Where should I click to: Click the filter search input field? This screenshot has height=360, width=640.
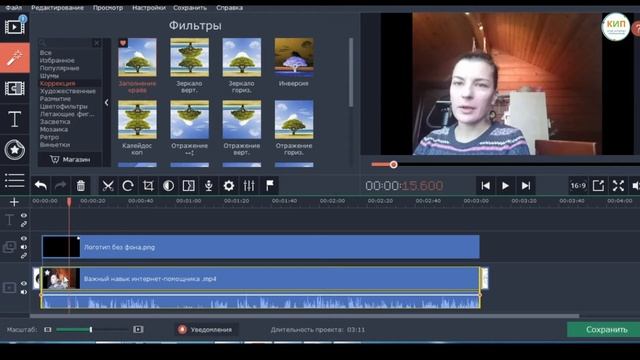click(x=66, y=43)
